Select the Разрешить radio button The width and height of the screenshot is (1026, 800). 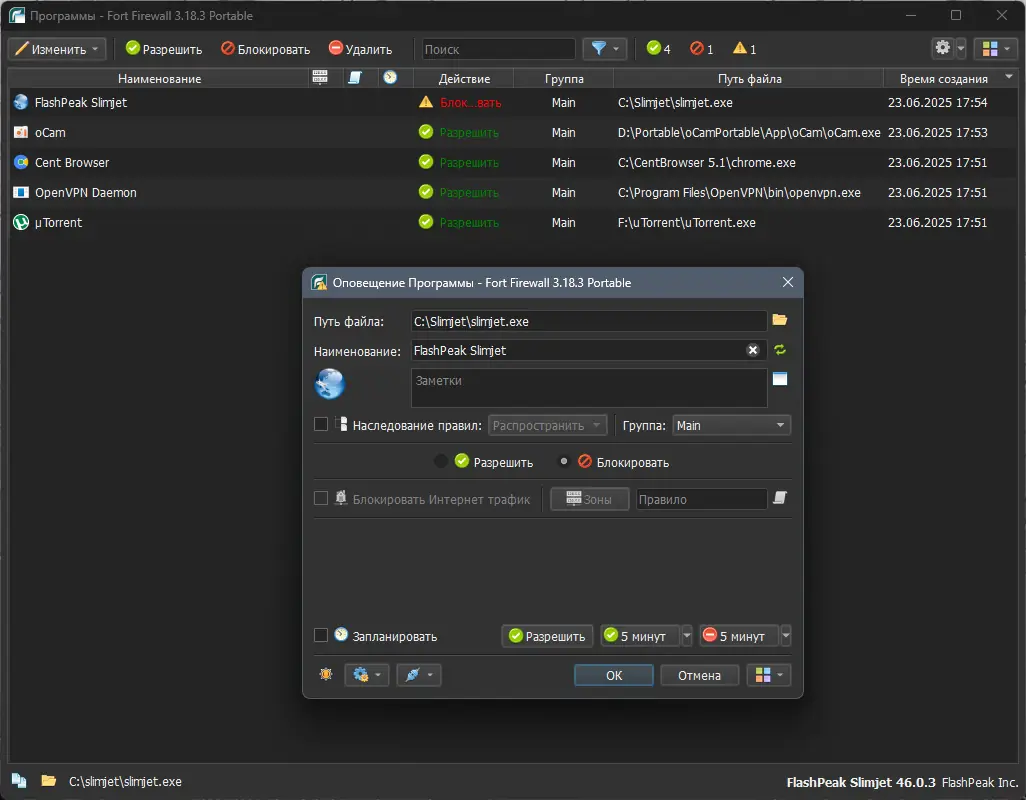coord(440,462)
